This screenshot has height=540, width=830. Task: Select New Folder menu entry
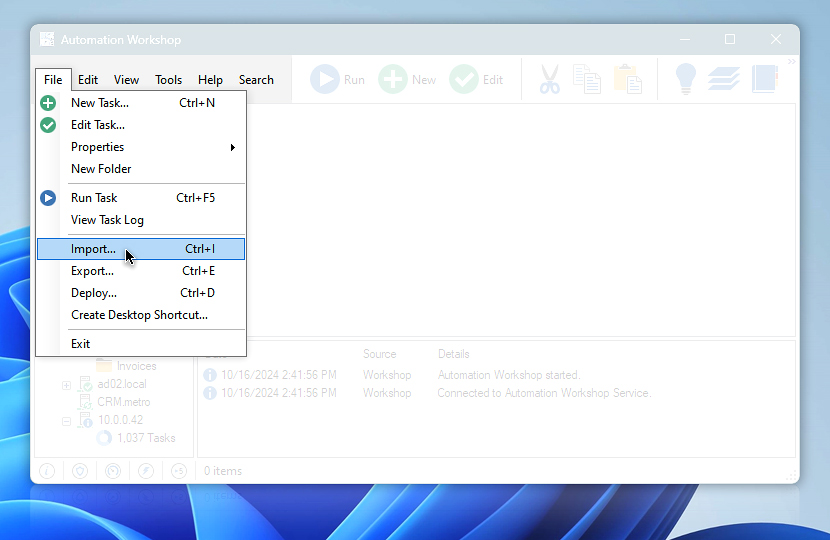point(141,169)
